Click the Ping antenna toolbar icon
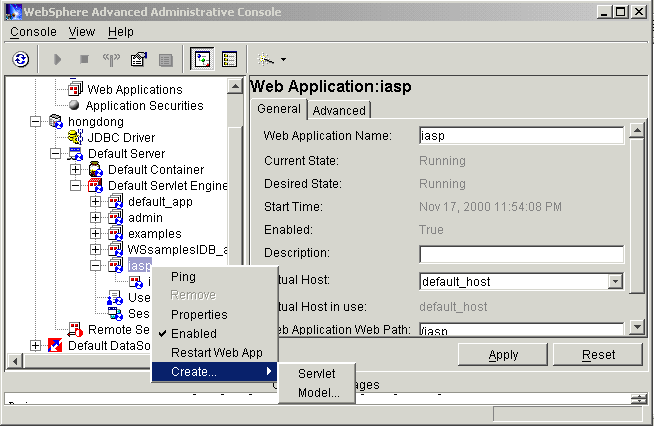 111,60
